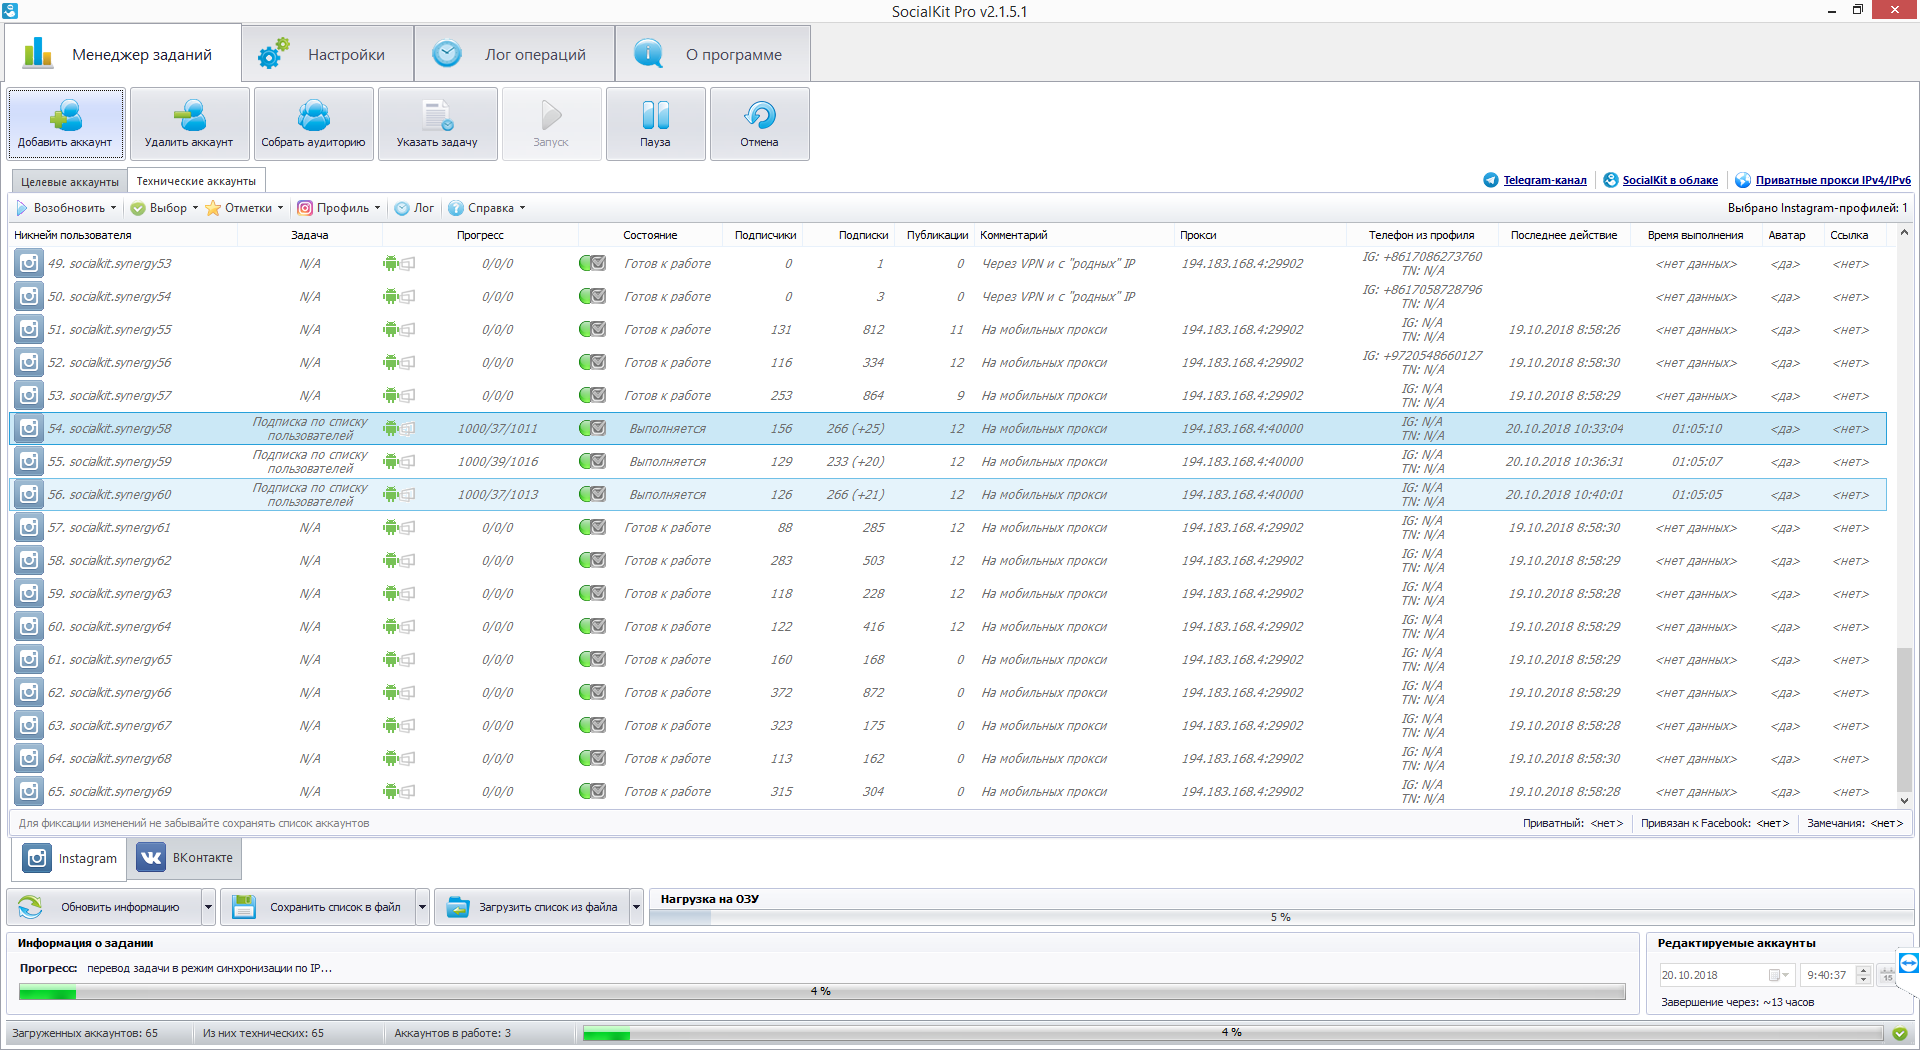Increase time with the spinner arrow
This screenshot has width=1920, height=1050.
click(1864, 970)
